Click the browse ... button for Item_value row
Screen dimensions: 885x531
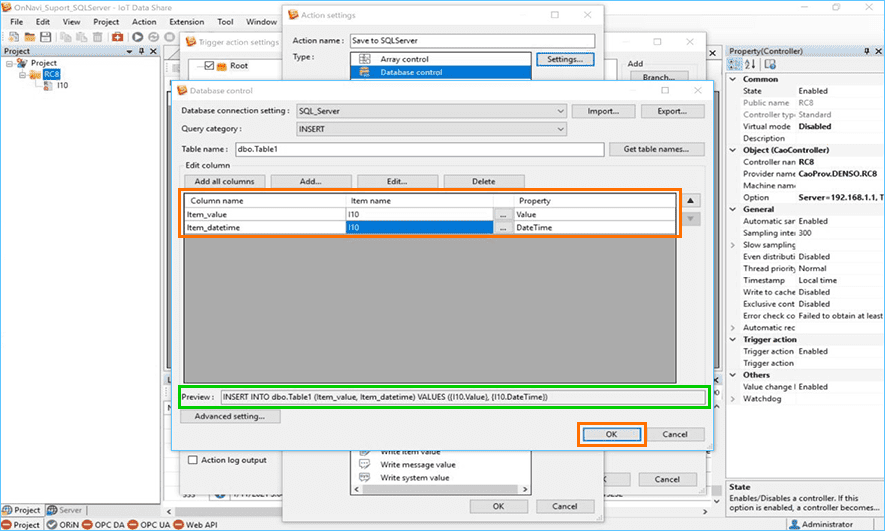(x=502, y=214)
